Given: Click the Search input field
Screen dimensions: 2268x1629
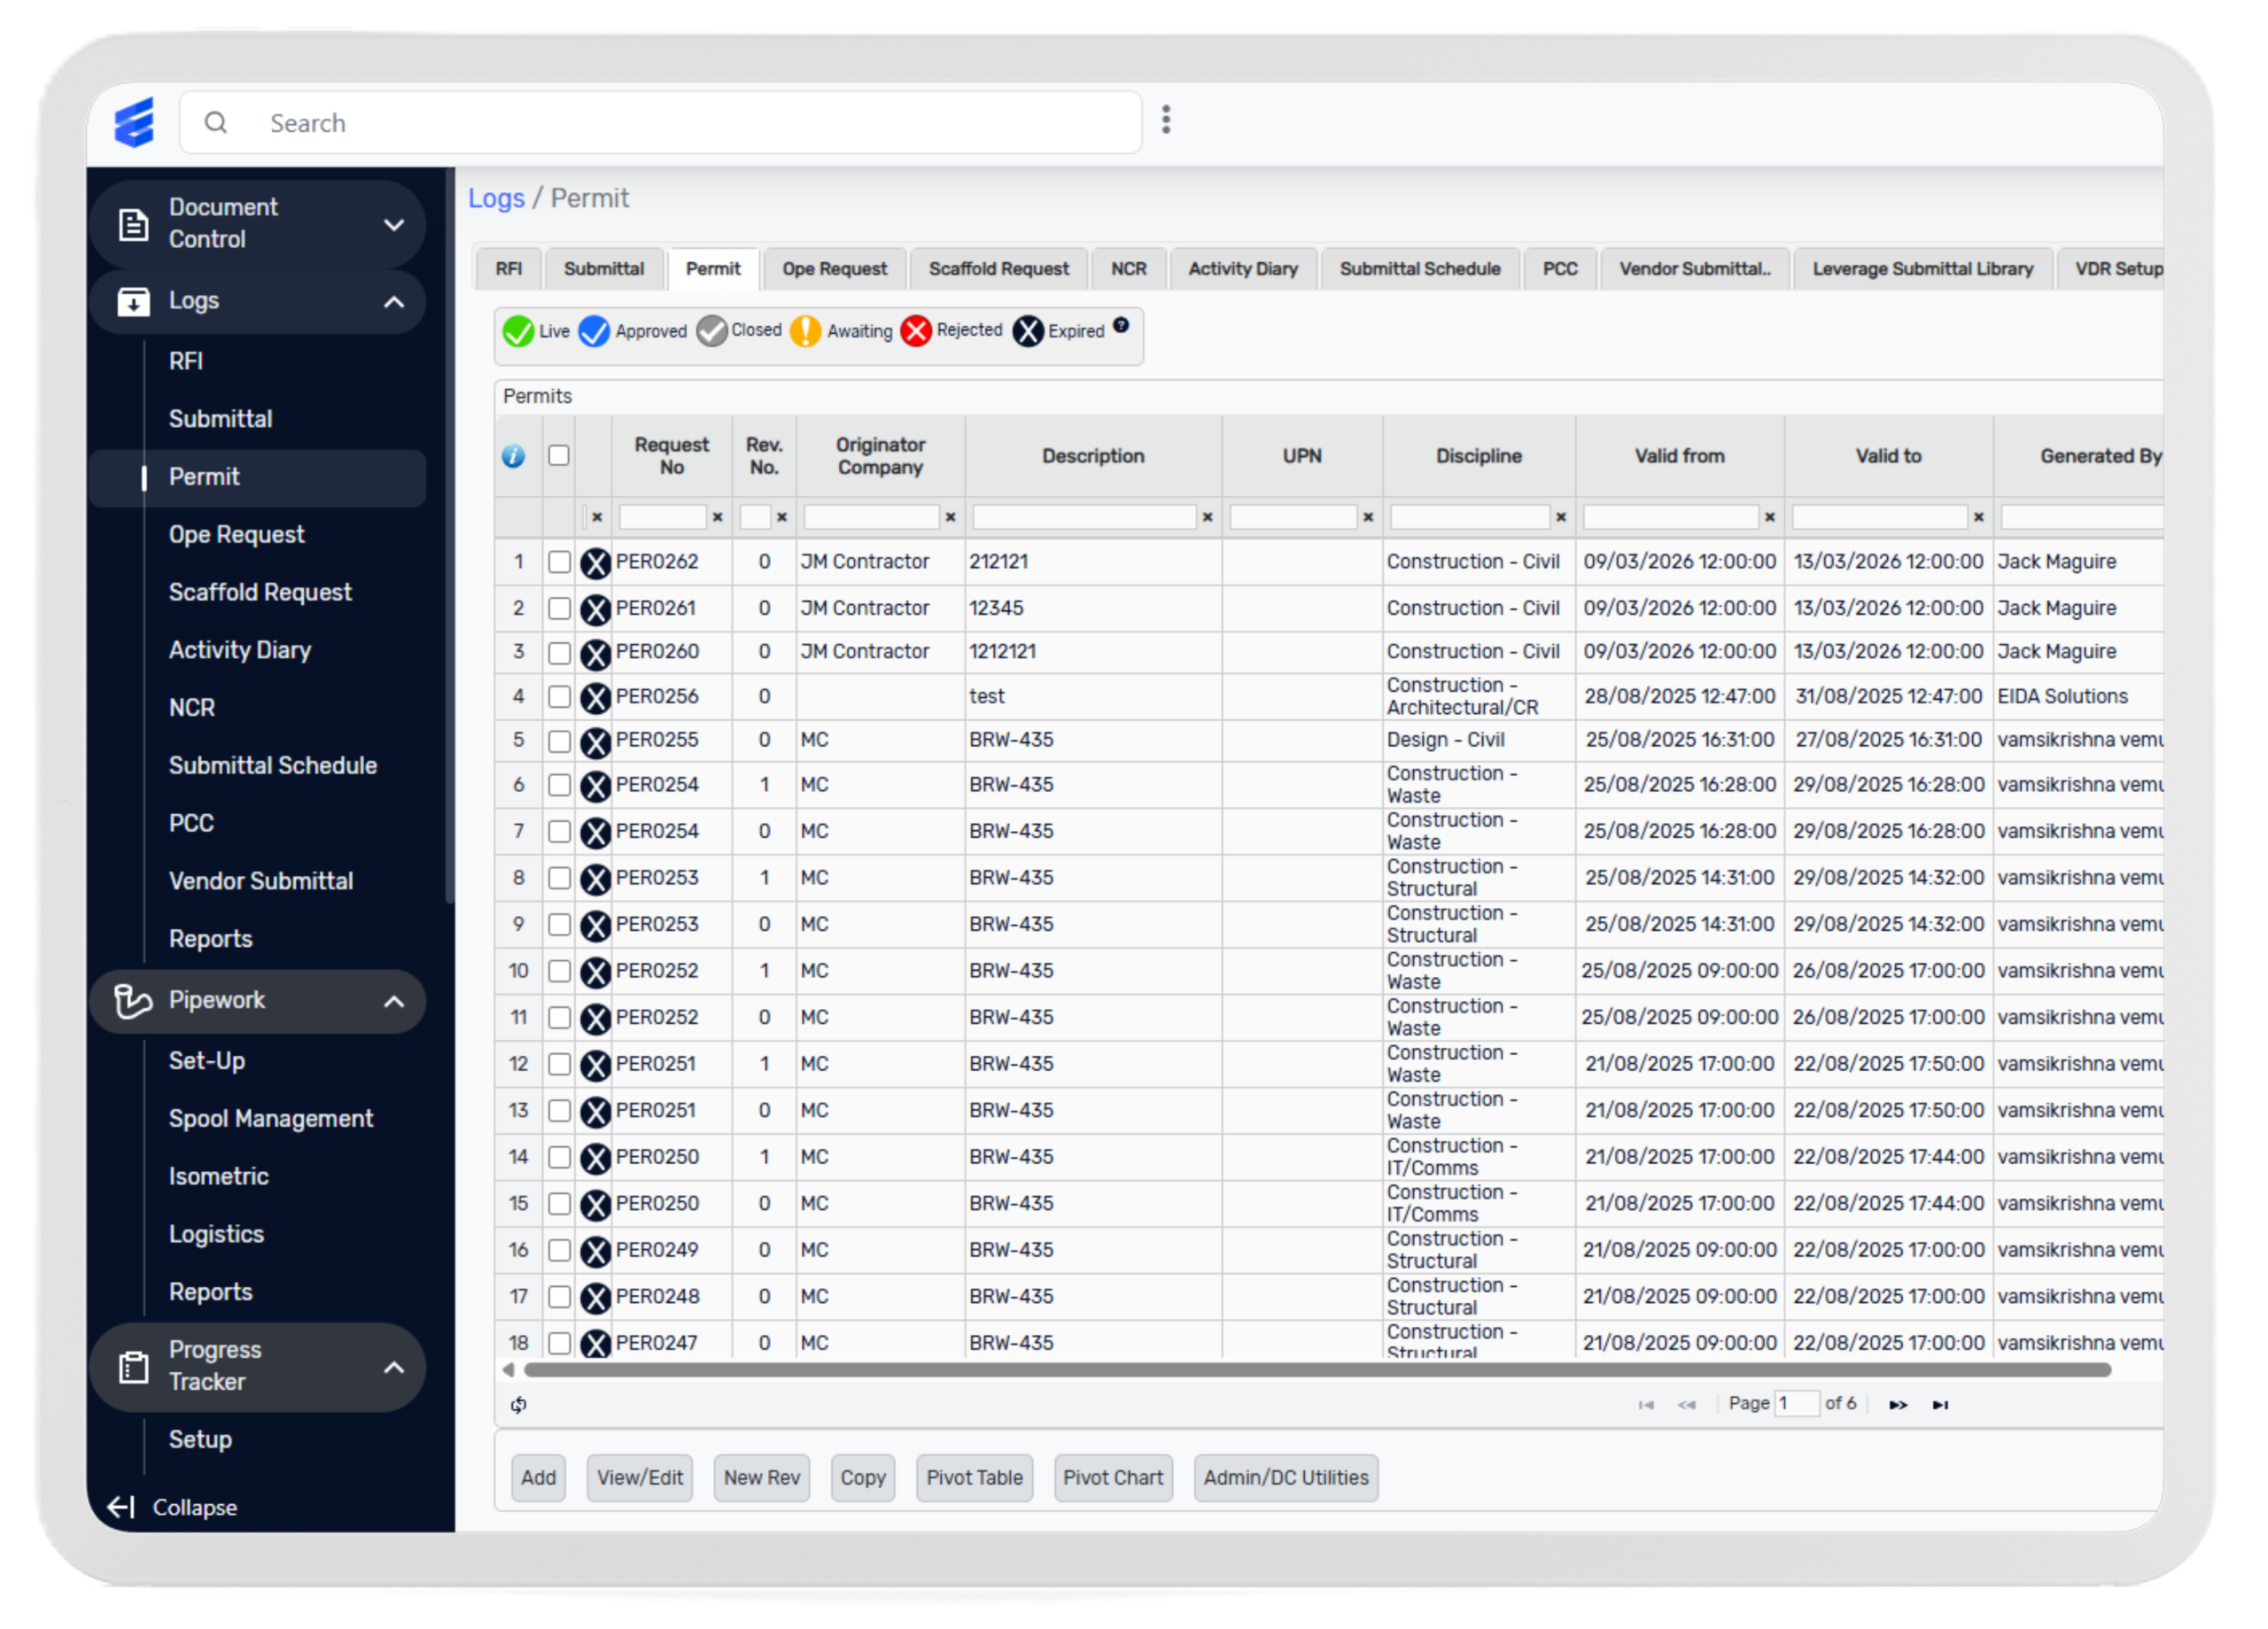Looking at the screenshot, I should (660, 123).
